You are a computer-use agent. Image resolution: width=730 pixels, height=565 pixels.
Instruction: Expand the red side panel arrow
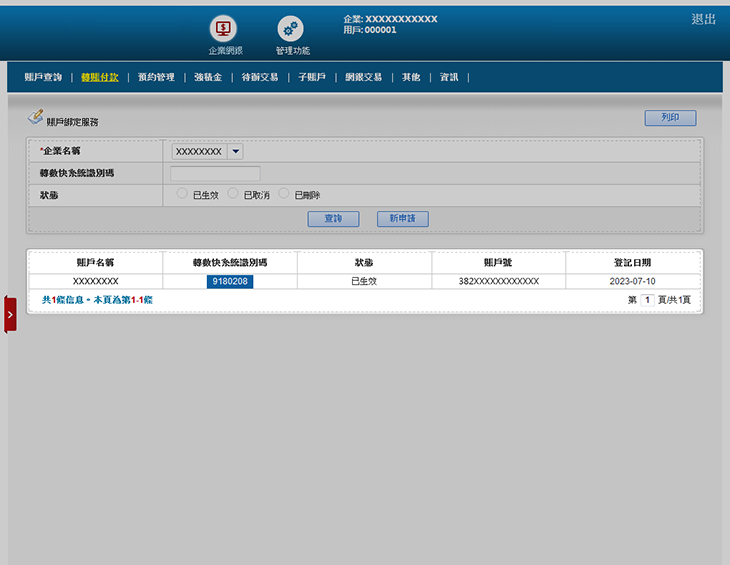coord(10,314)
